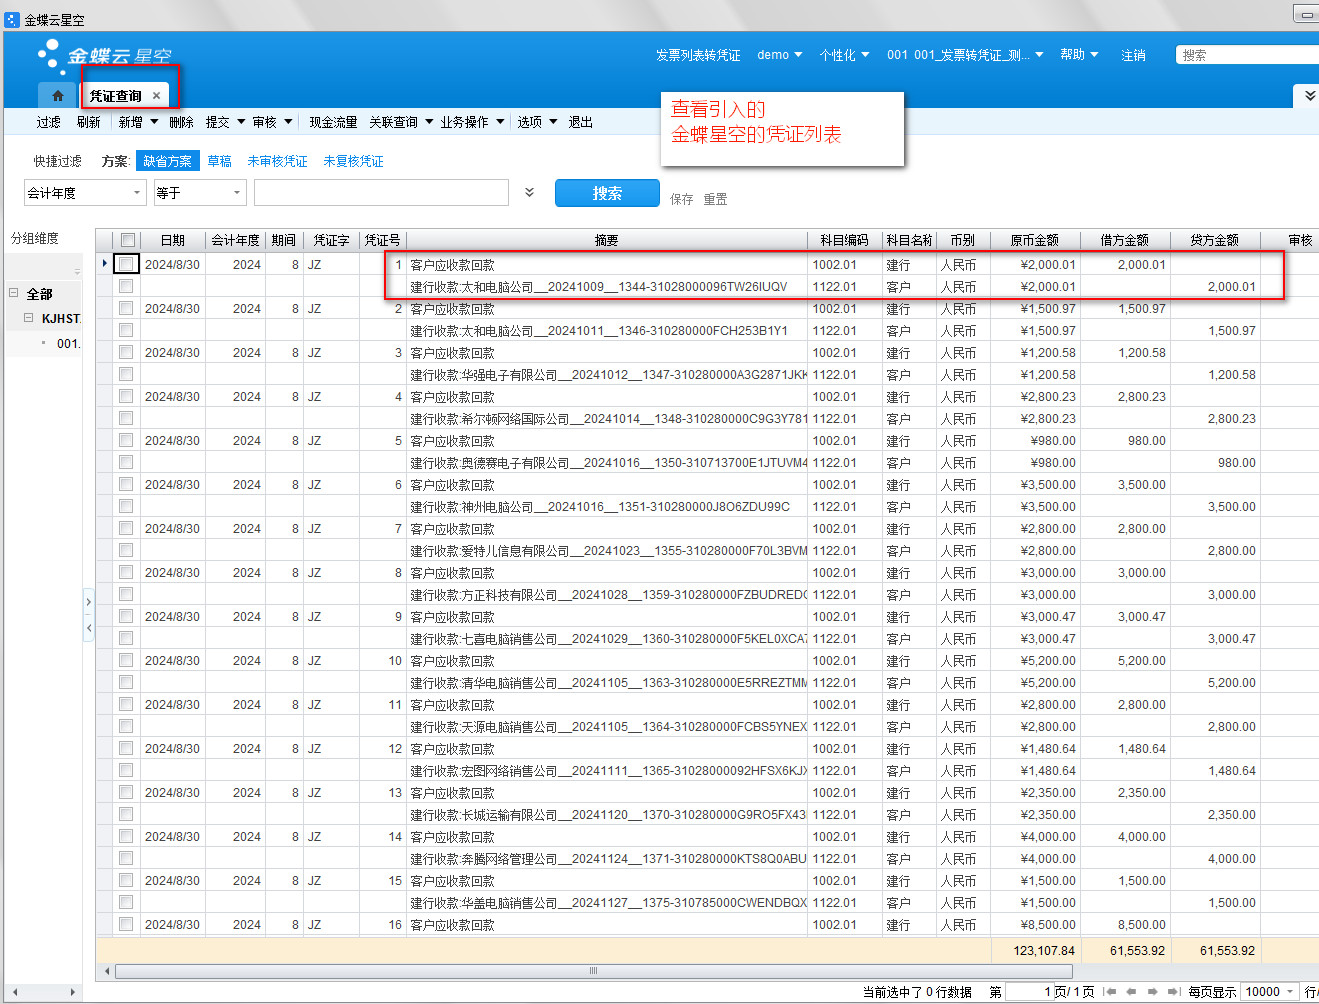Collapse the KJHST tree node
Viewport: 1319px width, 1004px height.
[28, 318]
